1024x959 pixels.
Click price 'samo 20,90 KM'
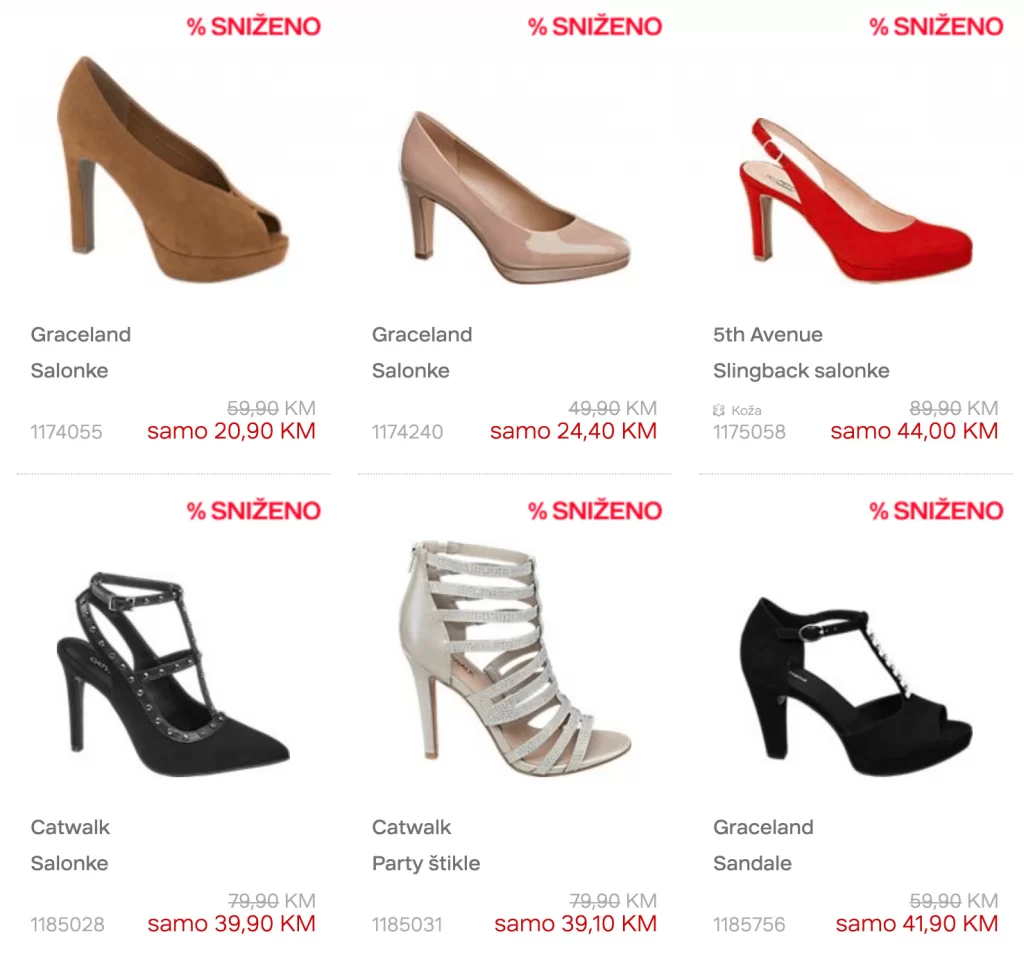pos(231,431)
